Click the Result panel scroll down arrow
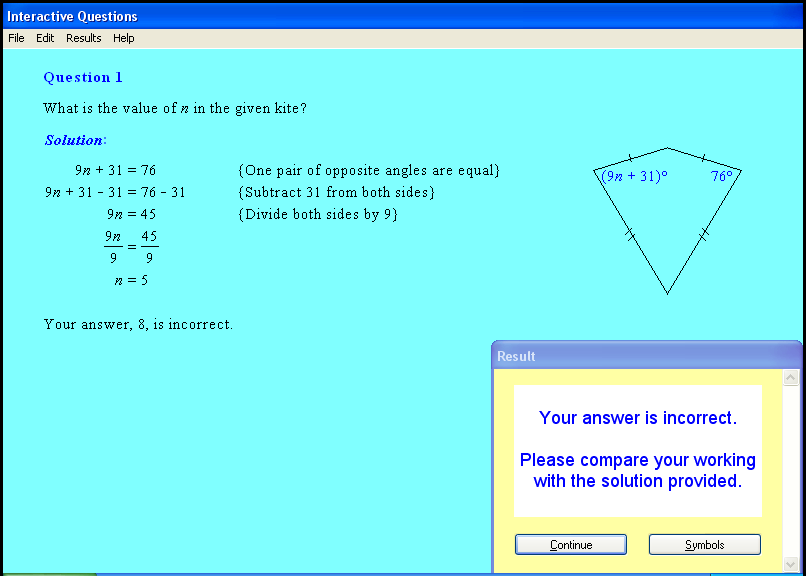This screenshot has width=806, height=576. 791,564
